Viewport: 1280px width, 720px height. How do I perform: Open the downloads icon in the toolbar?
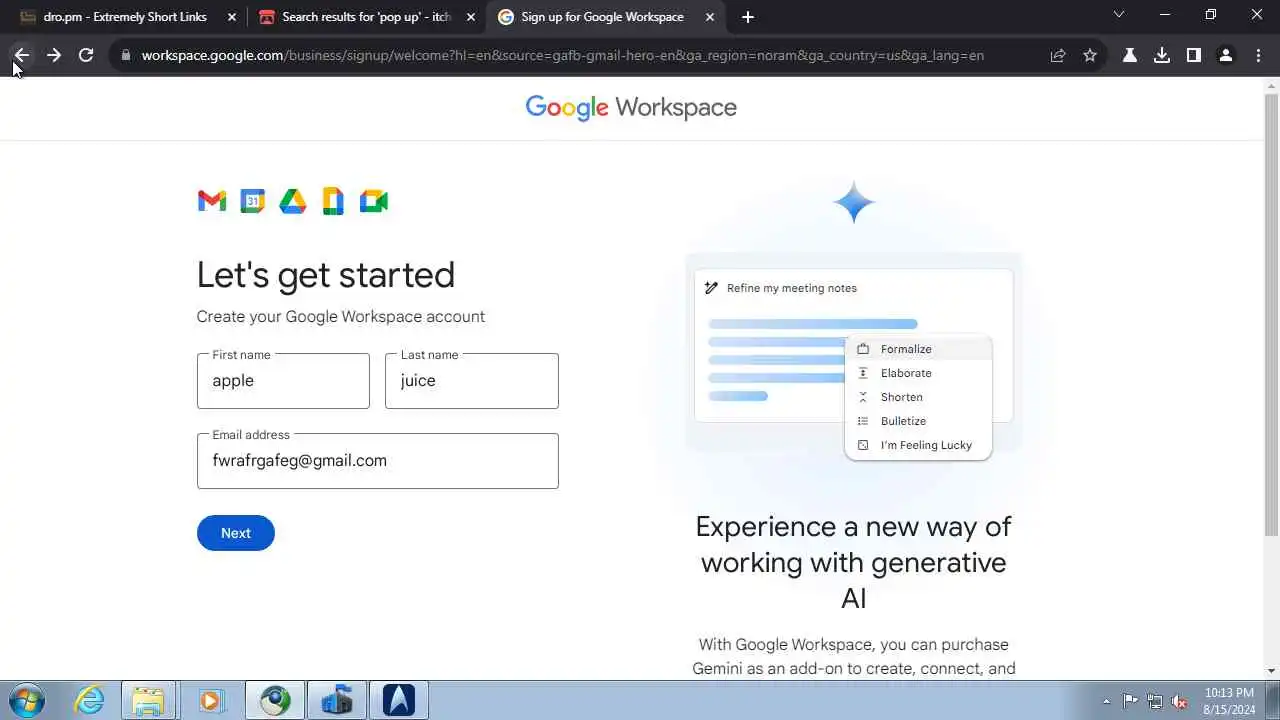click(x=1162, y=55)
